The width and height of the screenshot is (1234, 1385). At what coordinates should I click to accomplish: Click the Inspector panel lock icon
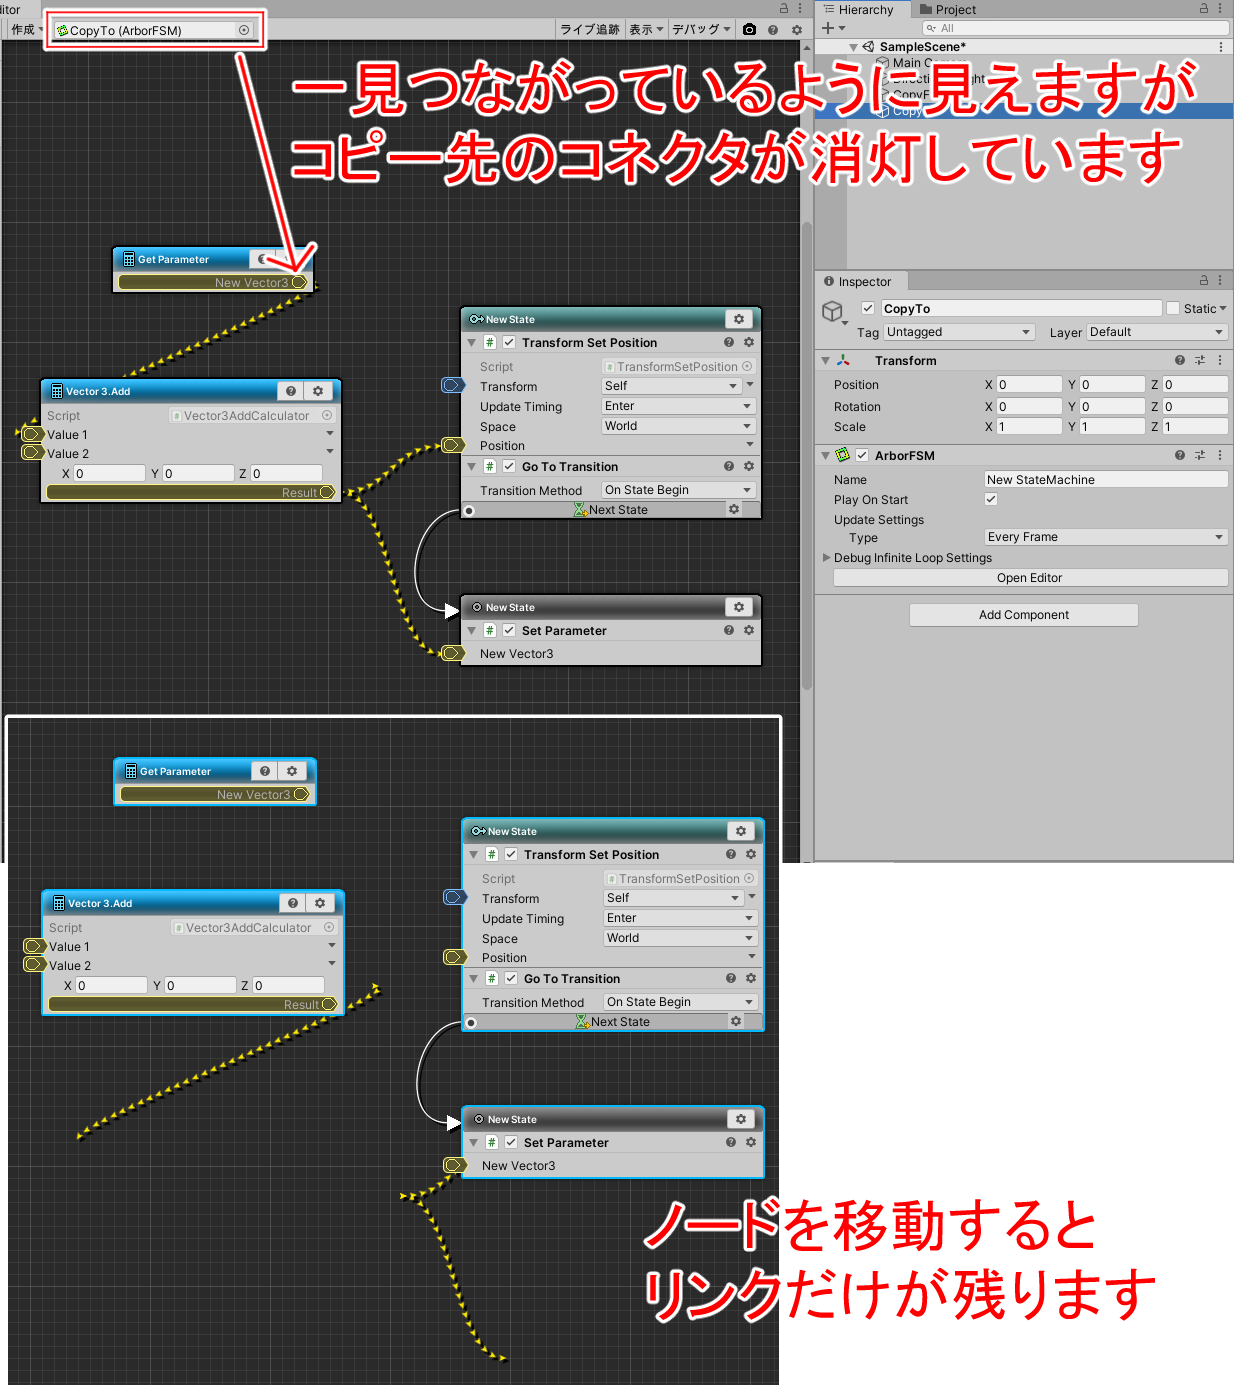1204,281
